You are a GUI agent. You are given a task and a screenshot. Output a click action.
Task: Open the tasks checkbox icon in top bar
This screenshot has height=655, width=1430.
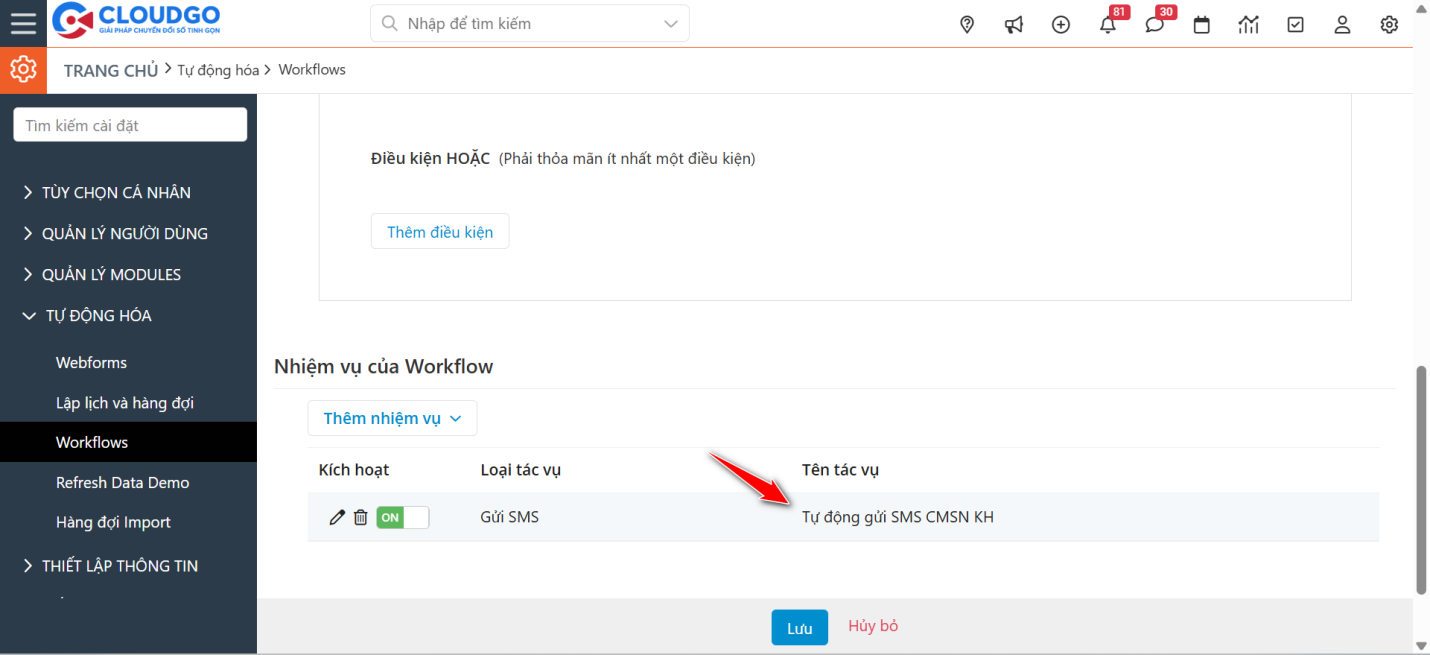(x=1295, y=24)
